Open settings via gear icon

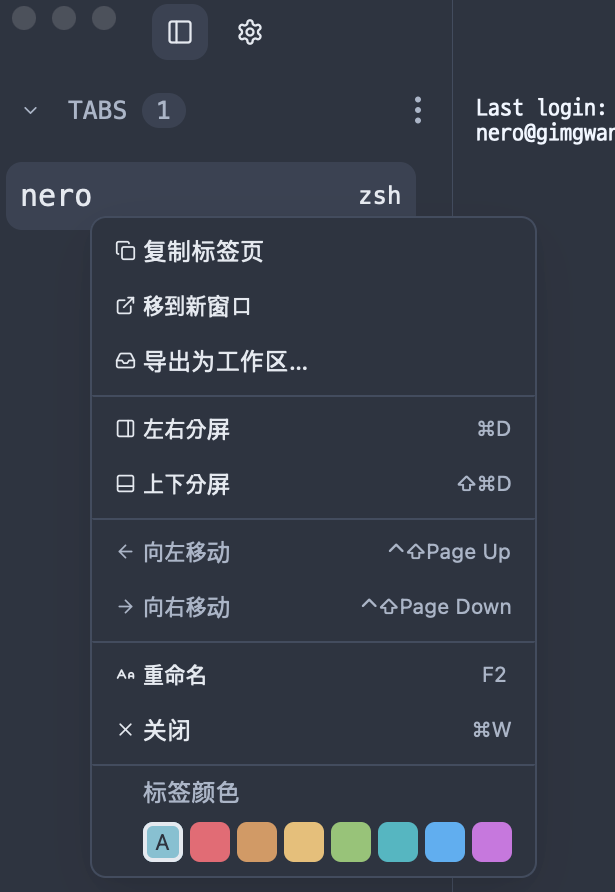tap(250, 32)
